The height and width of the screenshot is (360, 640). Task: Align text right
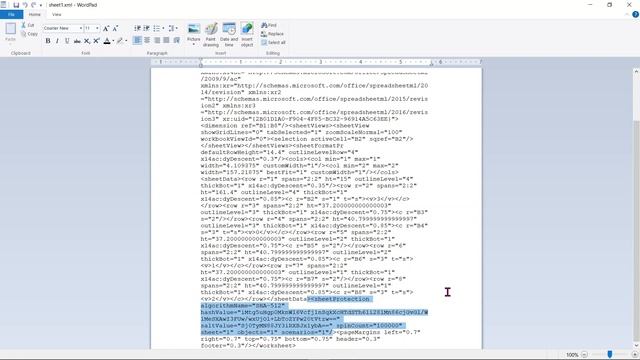click(x=157, y=40)
